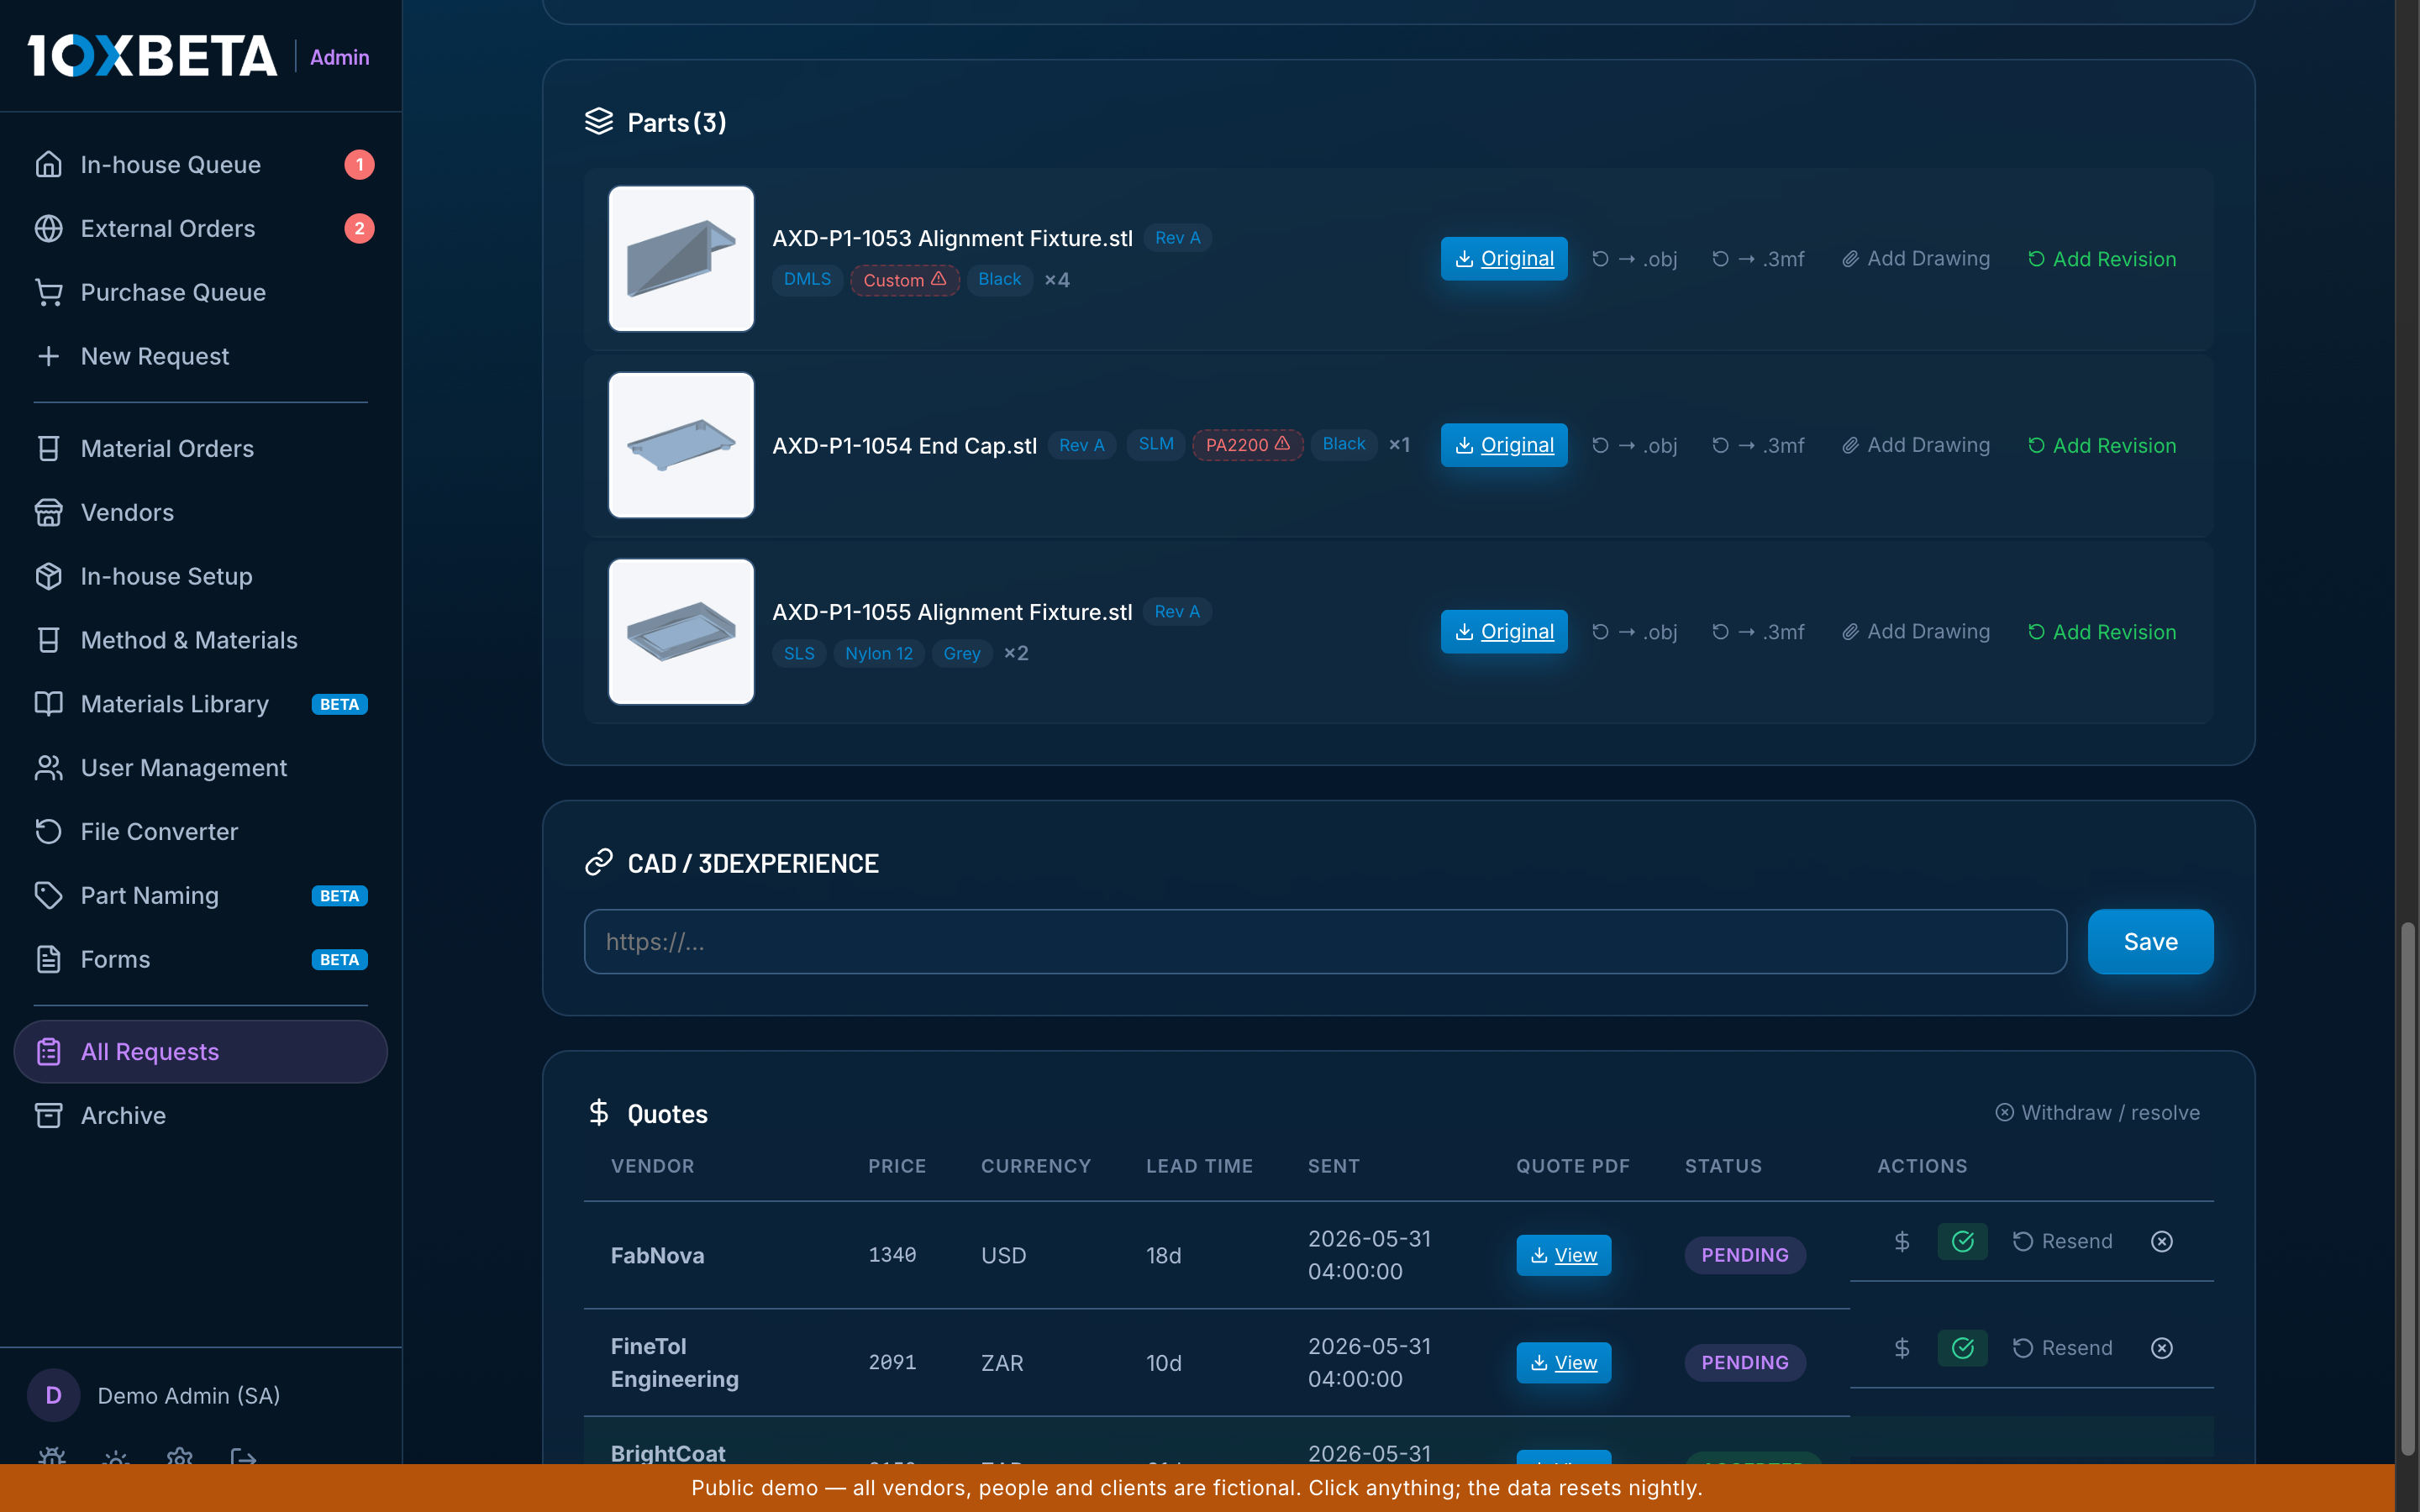
Task: Open Material Orders
Action: tap(200, 449)
